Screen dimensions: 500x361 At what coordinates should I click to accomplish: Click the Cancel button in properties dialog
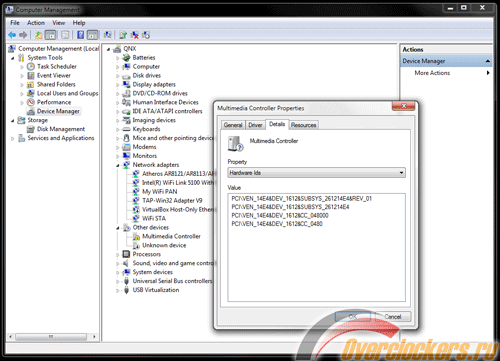pyautogui.click(x=393, y=316)
